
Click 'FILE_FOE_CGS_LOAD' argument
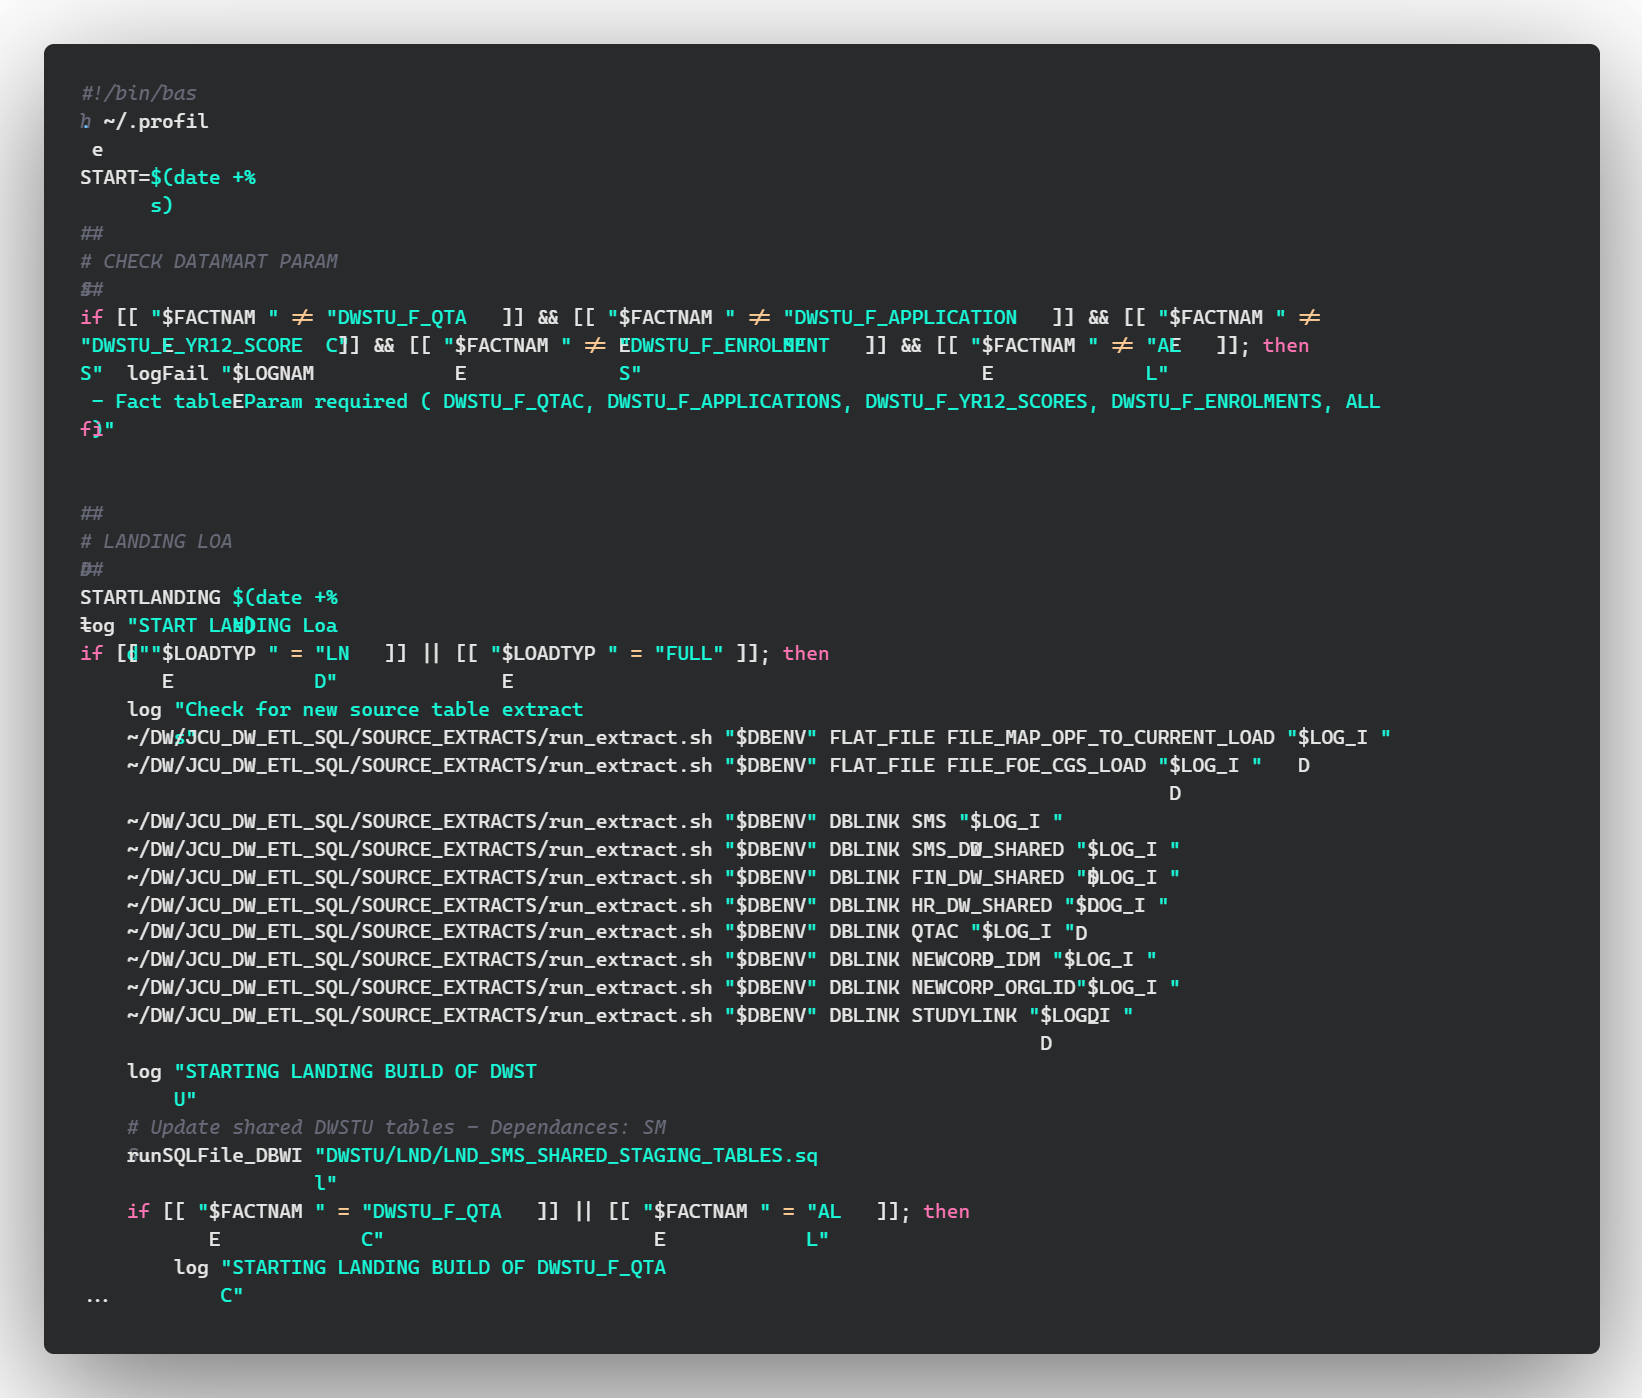1047,765
